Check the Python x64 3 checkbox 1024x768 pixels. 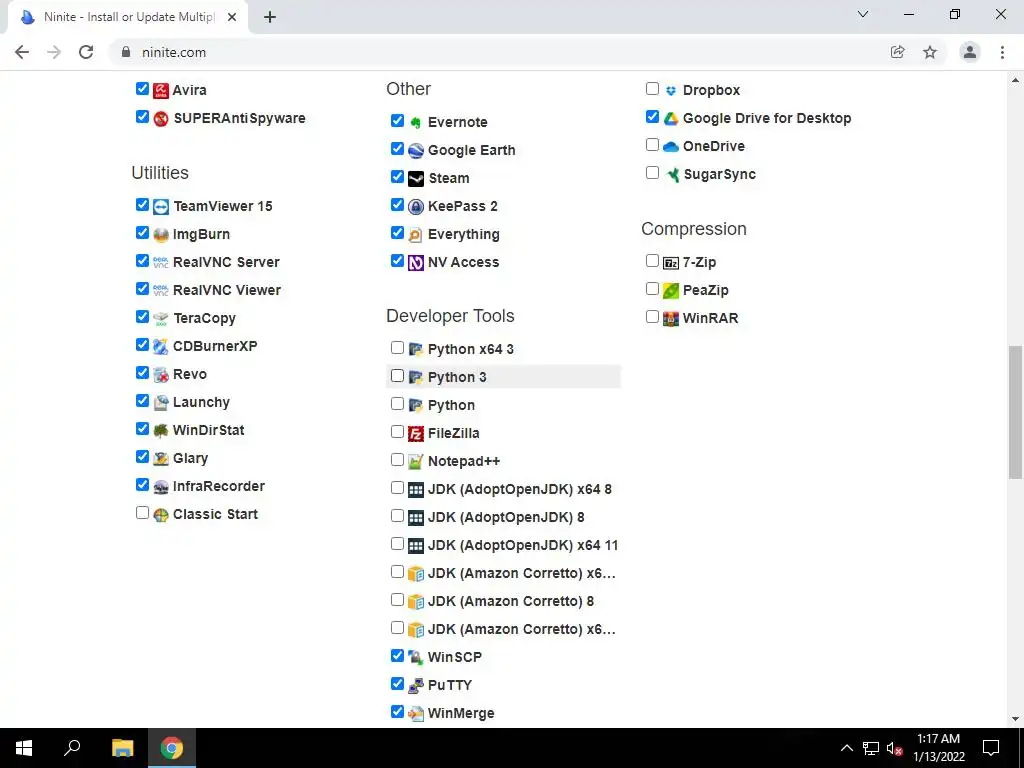tap(397, 347)
